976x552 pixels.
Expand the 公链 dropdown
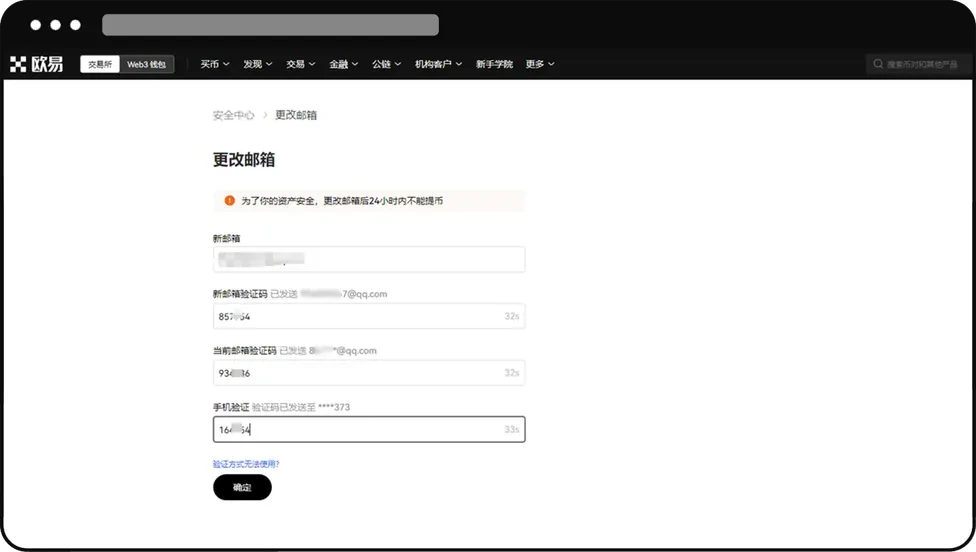pyautogui.click(x=386, y=64)
